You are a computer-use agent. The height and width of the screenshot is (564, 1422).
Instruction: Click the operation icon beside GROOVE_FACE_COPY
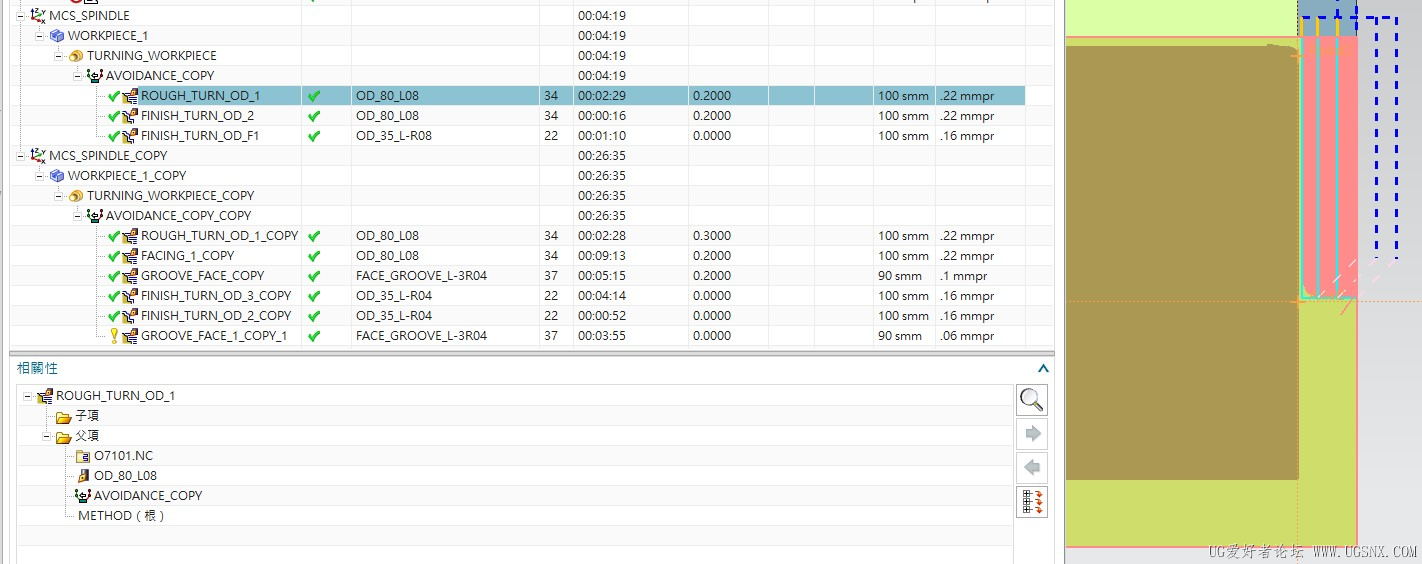click(130, 275)
